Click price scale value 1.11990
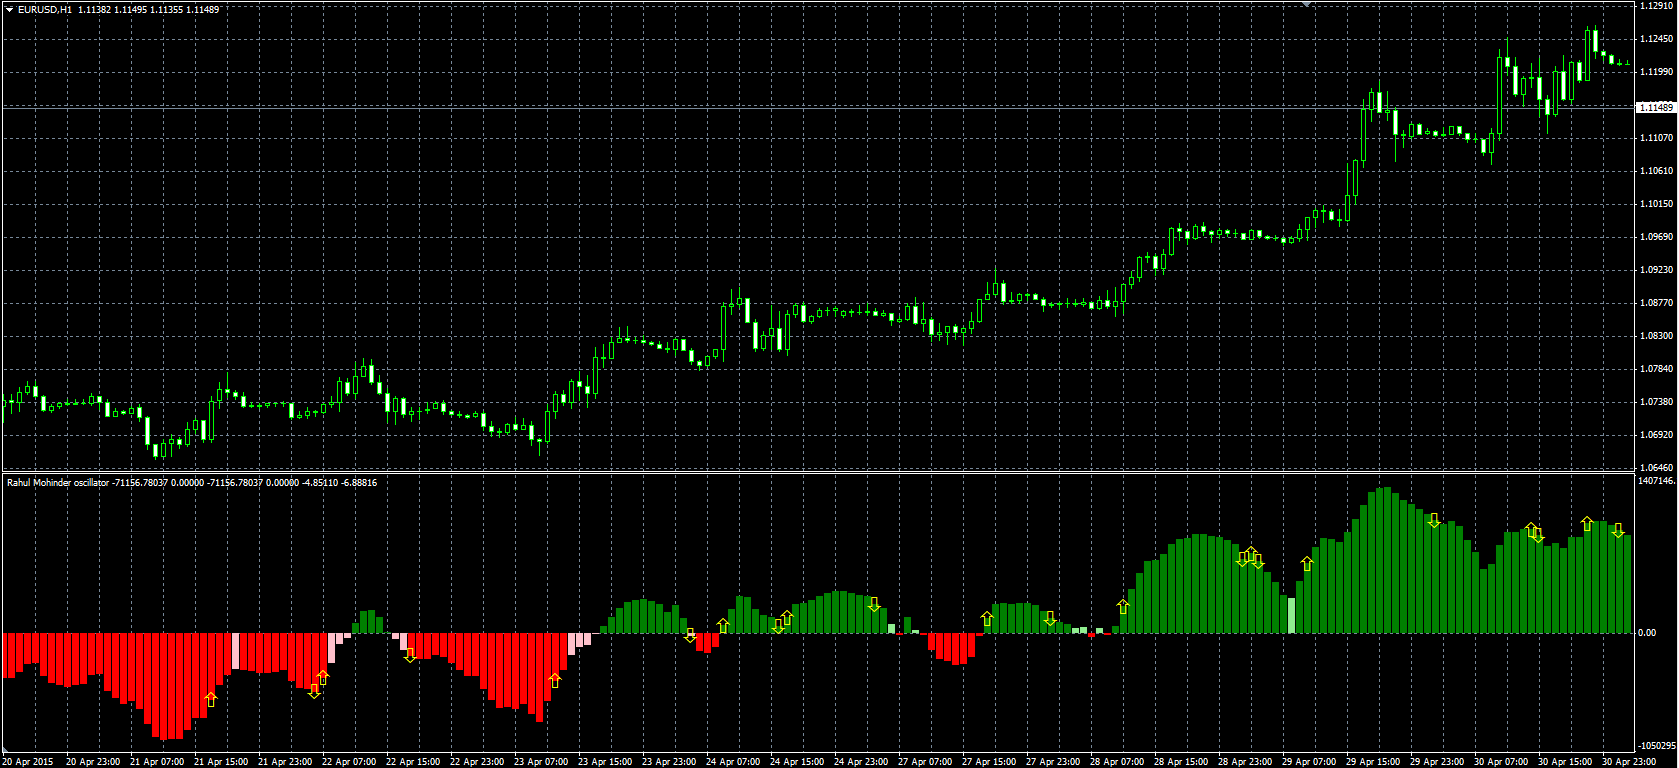Image resolution: width=1679 pixels, height=768 pixels. click(1657, 72)
